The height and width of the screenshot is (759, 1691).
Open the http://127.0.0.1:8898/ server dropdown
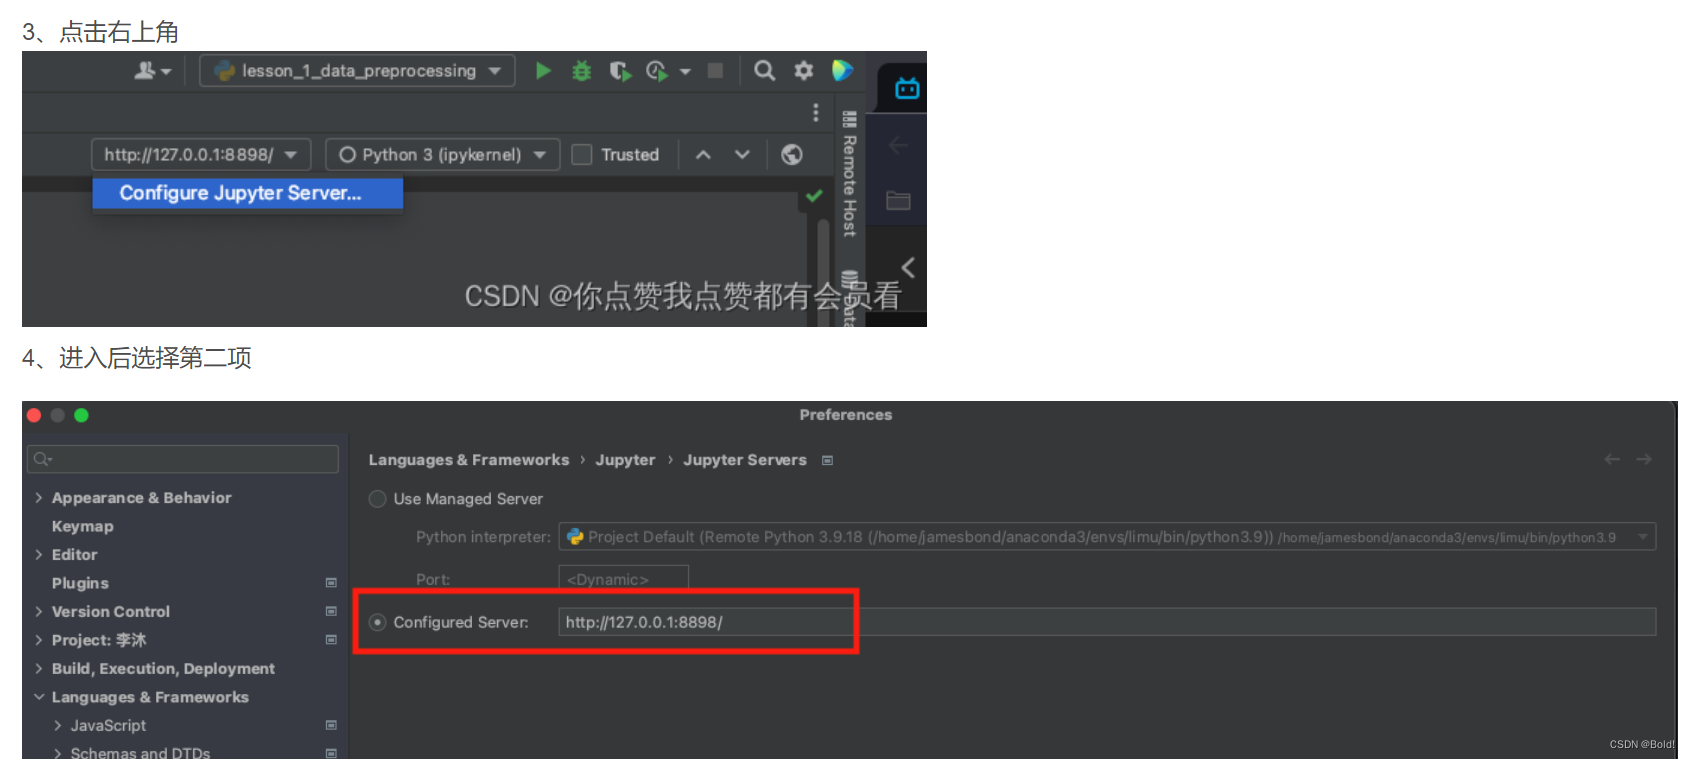click(x=201, y=155)
